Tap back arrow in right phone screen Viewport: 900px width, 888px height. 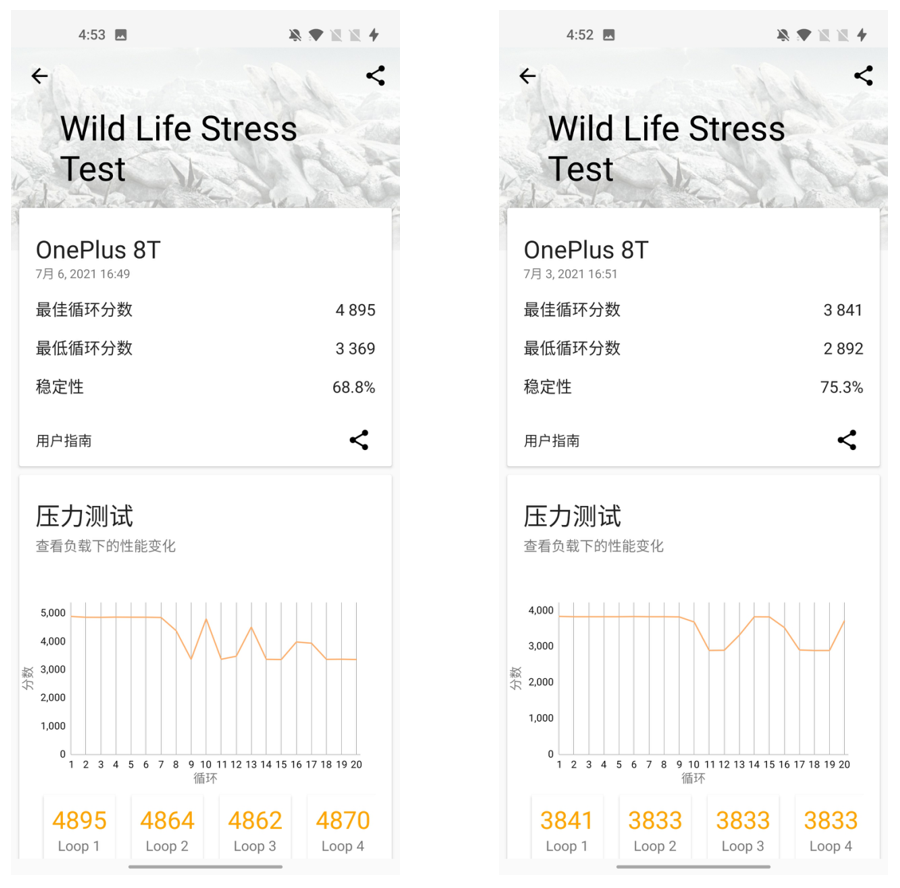[x=528, y=76]
